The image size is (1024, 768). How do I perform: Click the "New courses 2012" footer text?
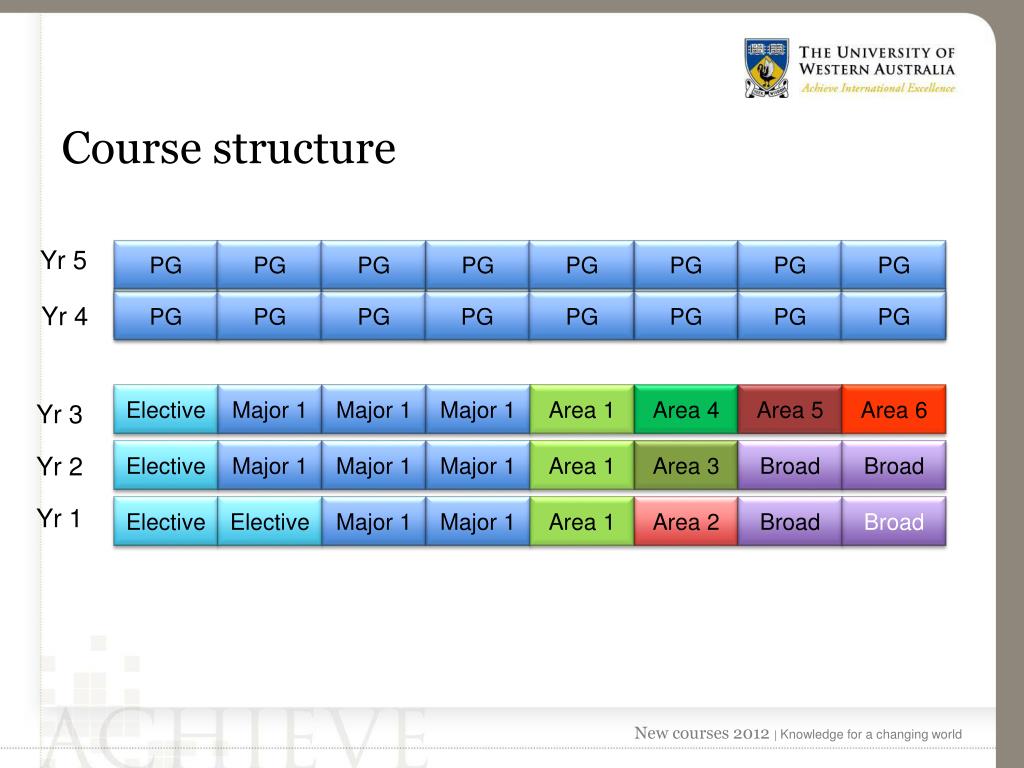click(x=701, y=733)
